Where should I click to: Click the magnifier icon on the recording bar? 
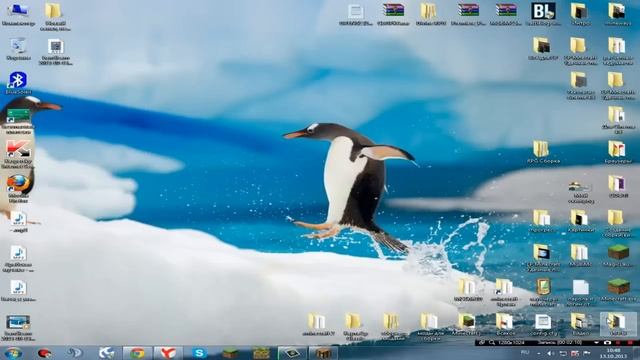[x=491, y=343]
